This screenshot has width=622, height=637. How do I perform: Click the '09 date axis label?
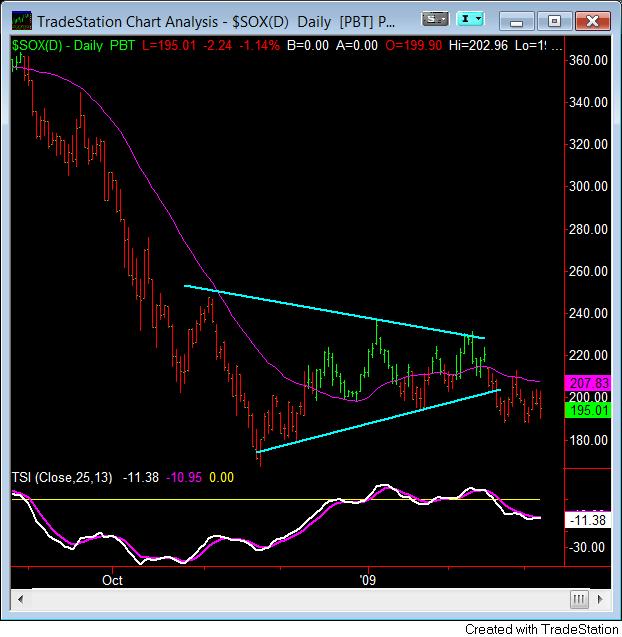coord(368,580)
